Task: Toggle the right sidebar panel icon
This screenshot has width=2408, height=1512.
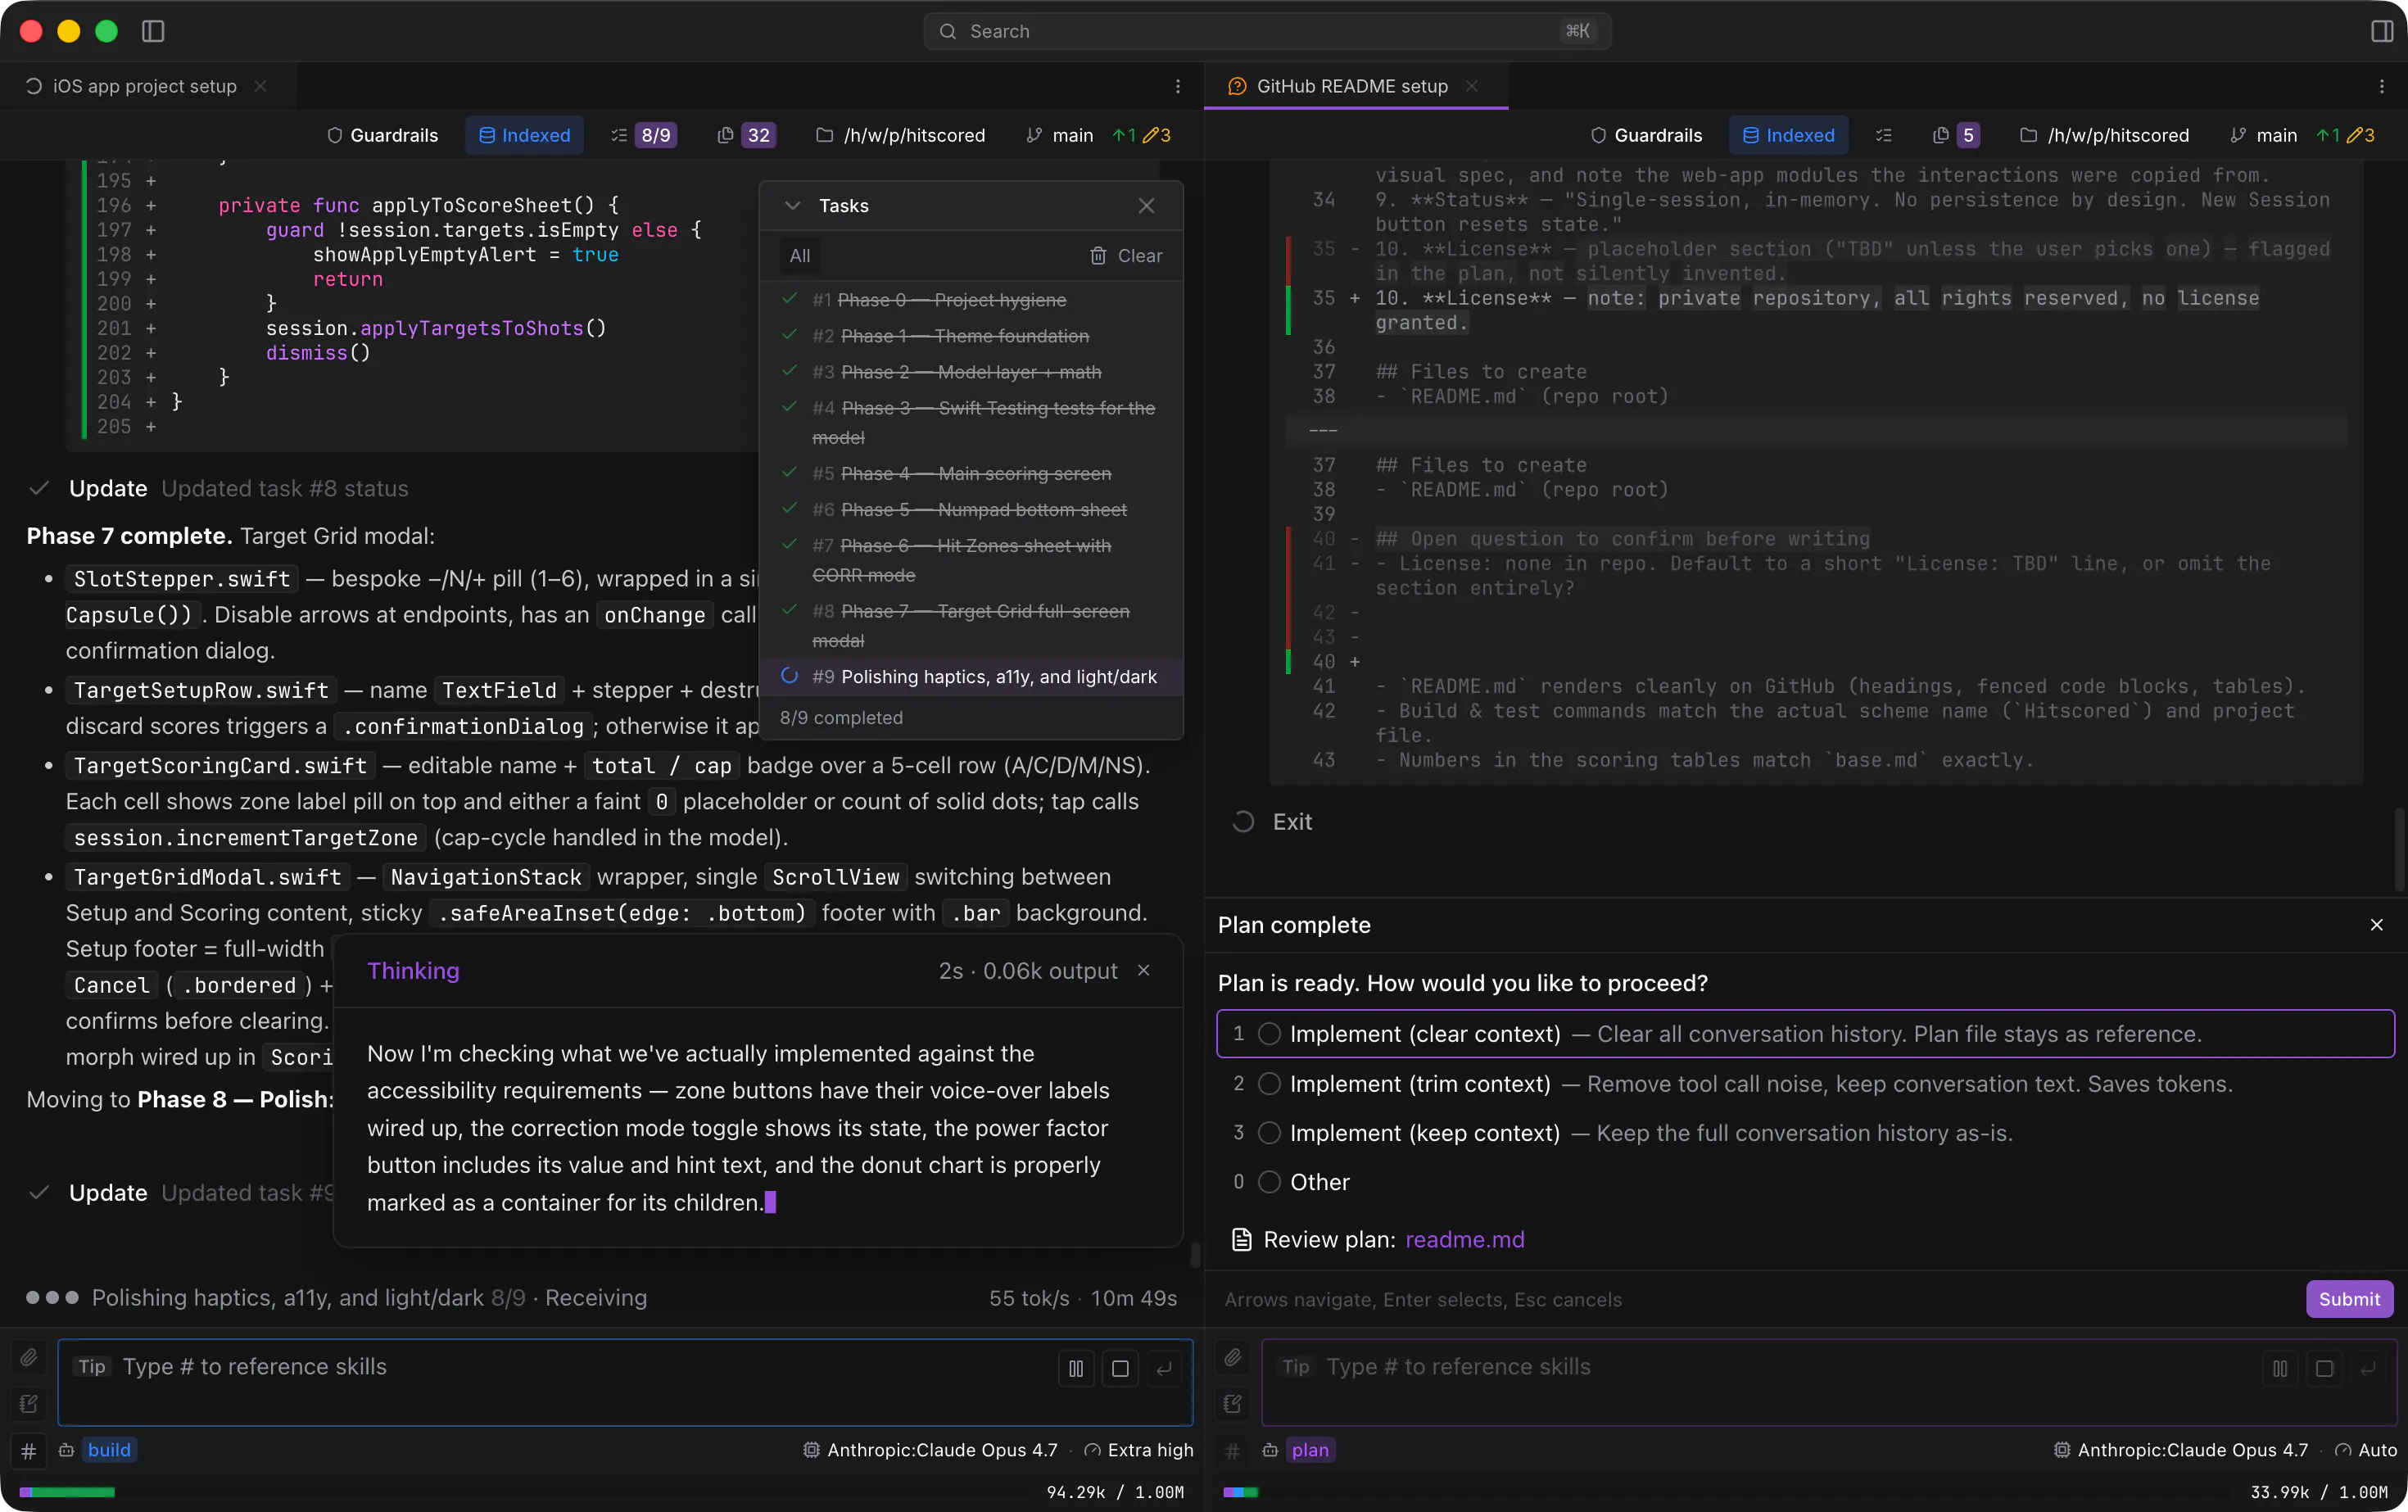Action: click(x=2382, y=31)
